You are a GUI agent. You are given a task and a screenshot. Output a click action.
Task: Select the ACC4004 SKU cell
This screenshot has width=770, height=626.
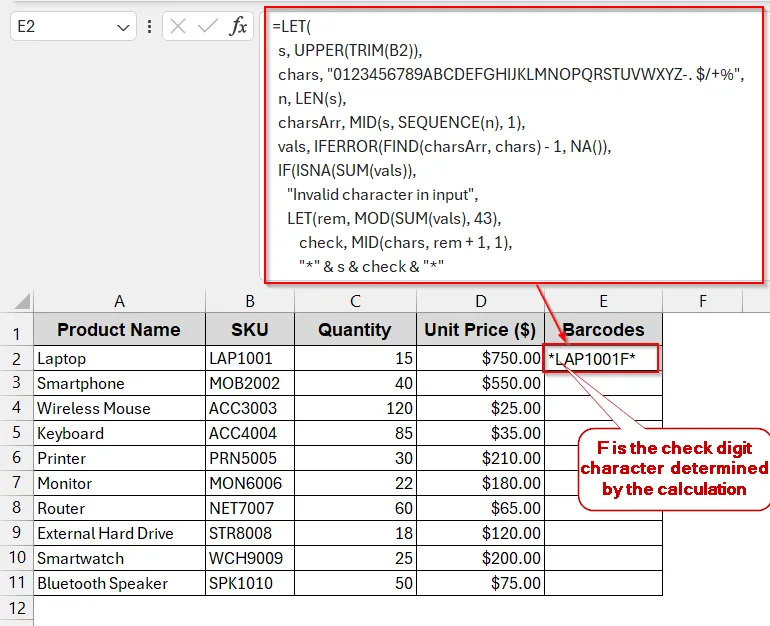(x=250, y=434)
